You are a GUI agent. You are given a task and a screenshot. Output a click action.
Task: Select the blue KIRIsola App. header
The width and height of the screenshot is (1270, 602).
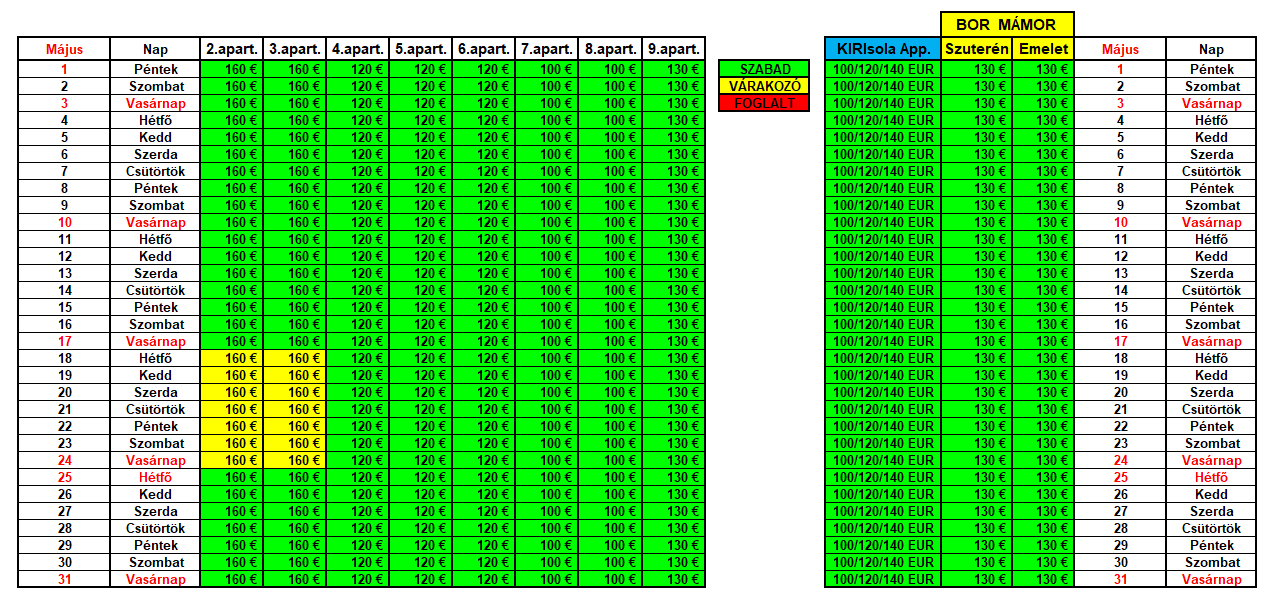pyautogui.click(x=883, y=49)
